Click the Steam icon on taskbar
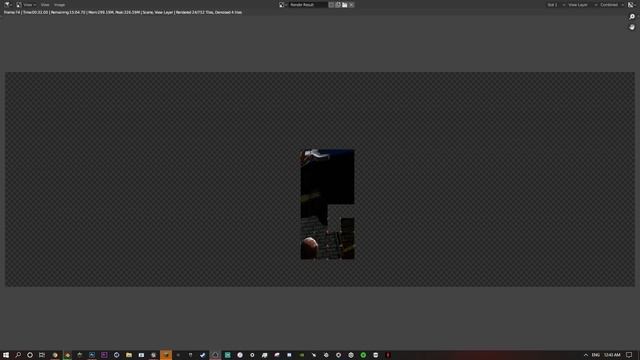This screenshot has width=640, height=360. coord(203,355)
